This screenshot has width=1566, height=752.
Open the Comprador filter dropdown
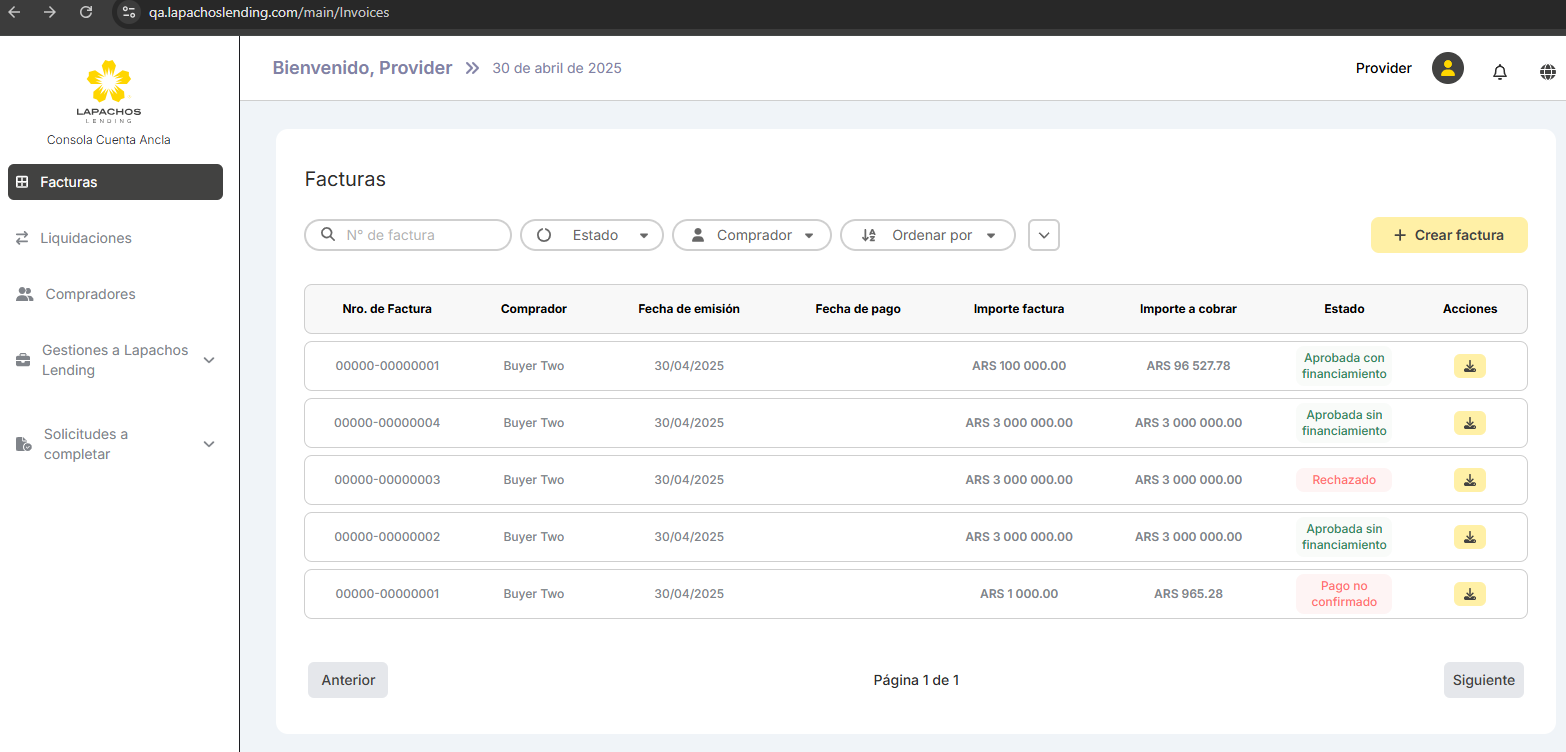(751, 235)
